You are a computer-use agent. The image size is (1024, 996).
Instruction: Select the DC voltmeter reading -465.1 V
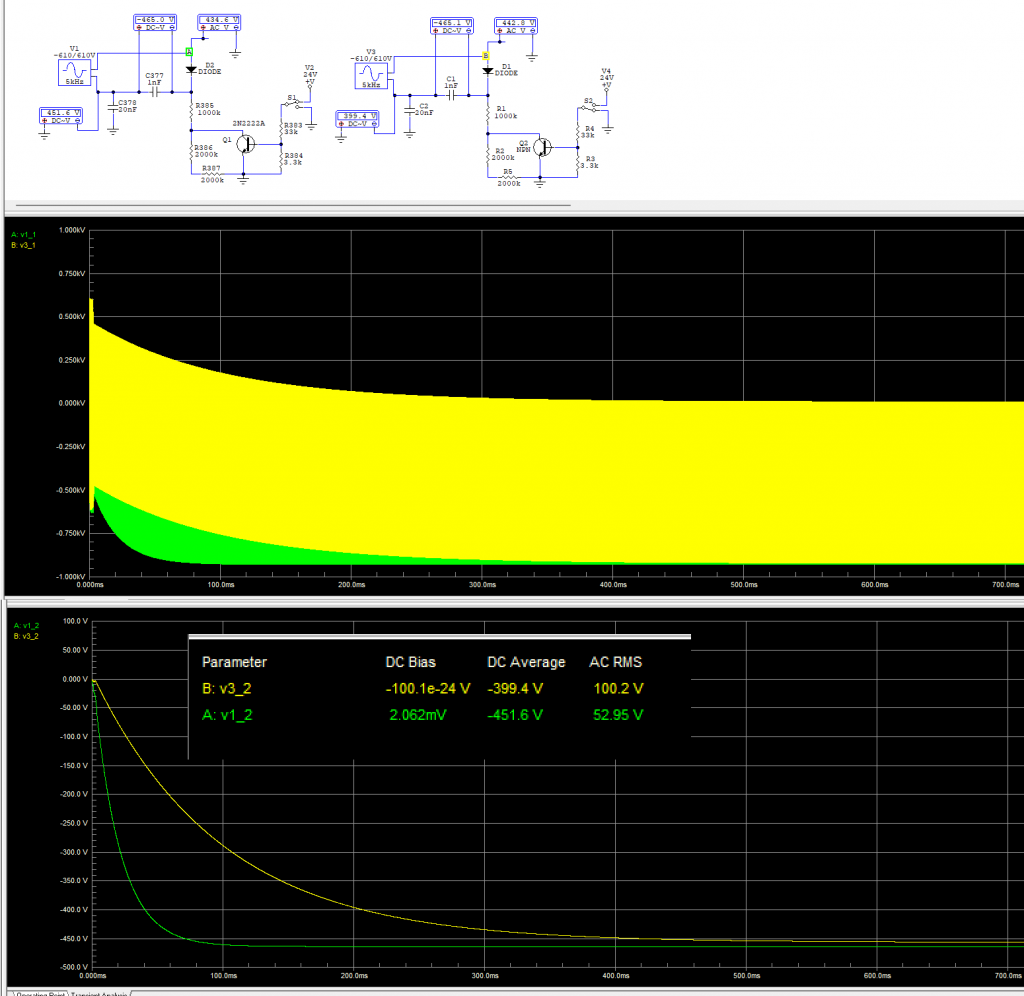(452, 27)
